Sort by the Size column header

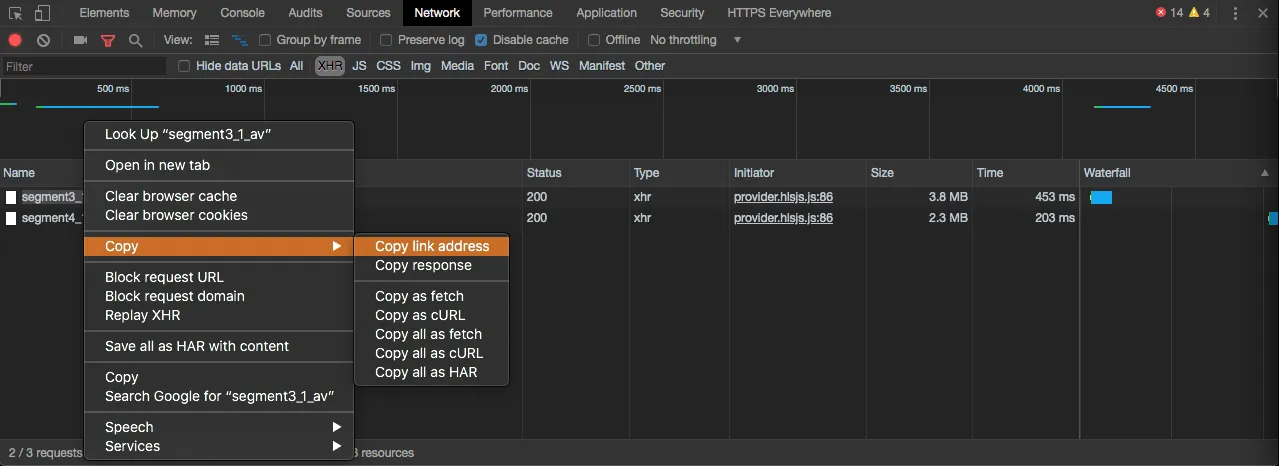click(921, 173)
